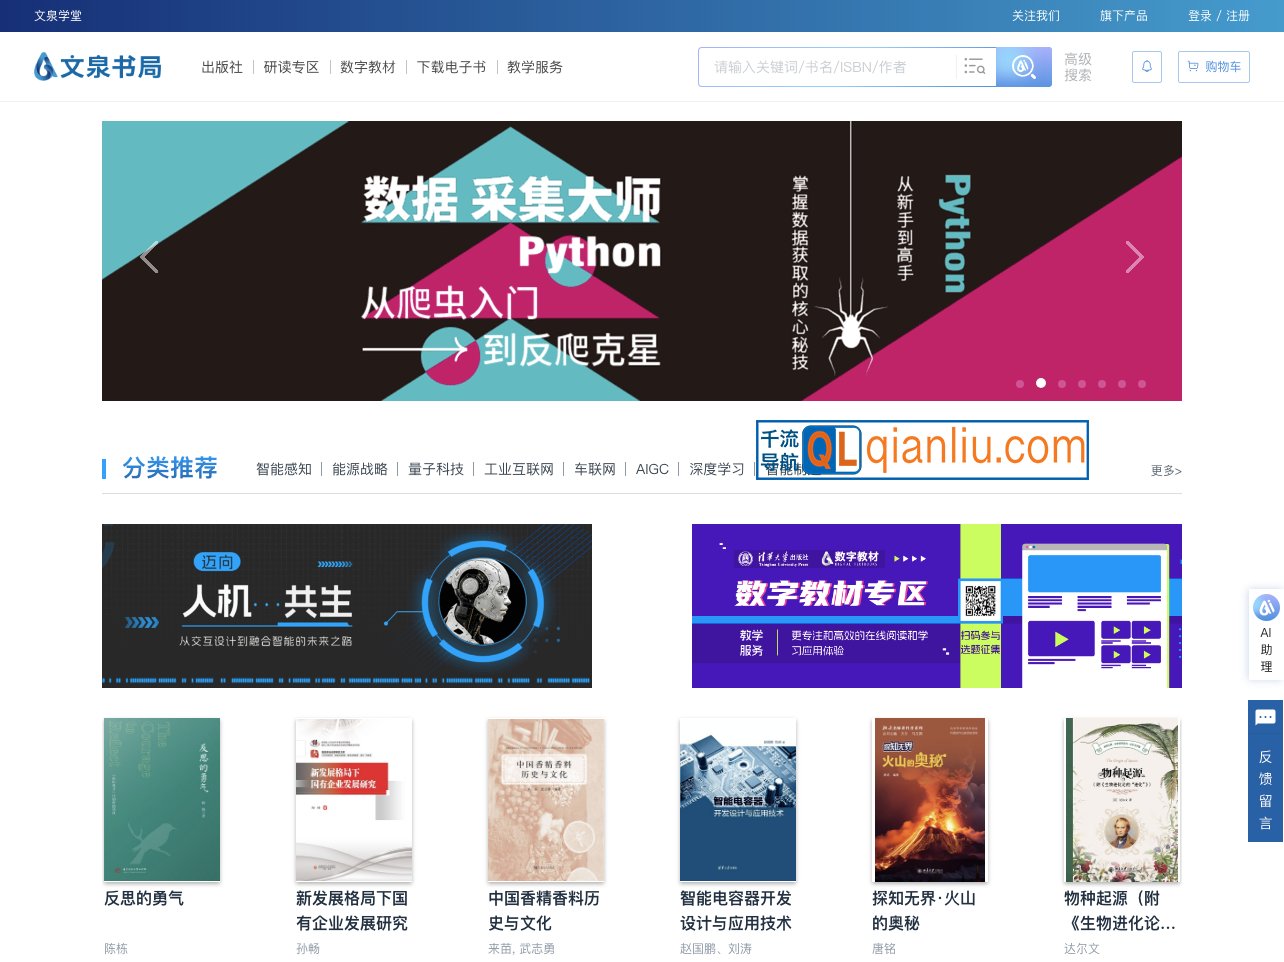Expand the 旗下产品 top menu
This screenshot has height=962, width=1284.
click(x=1123, y=16)
